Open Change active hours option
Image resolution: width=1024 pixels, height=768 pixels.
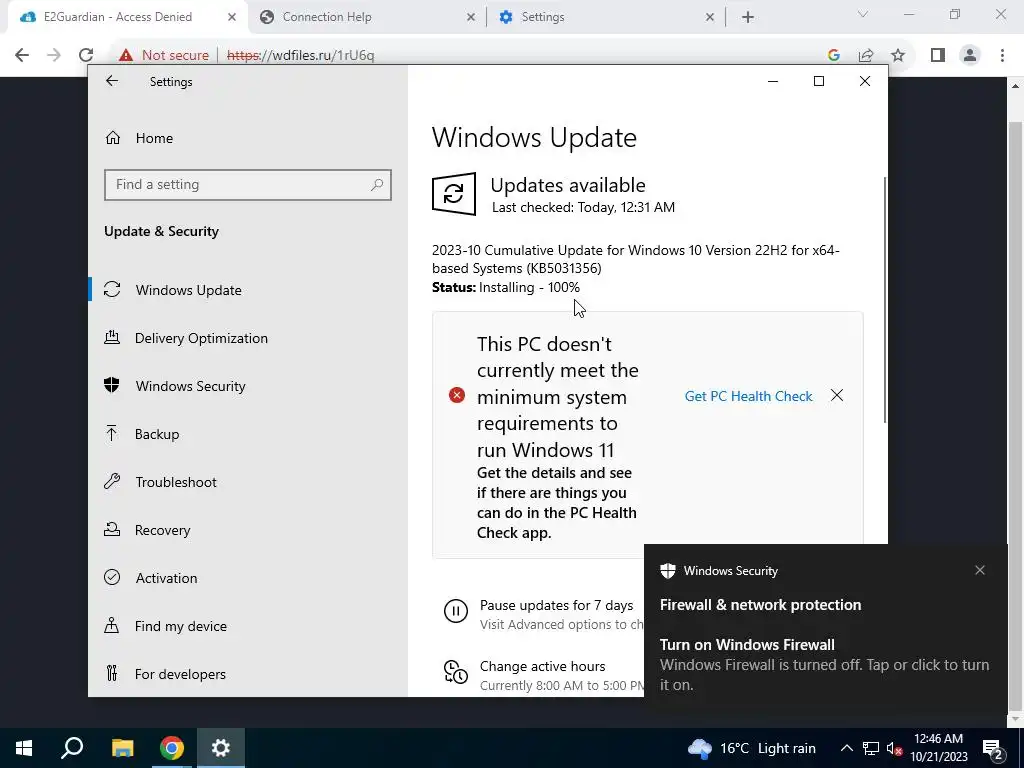[543, 666]
